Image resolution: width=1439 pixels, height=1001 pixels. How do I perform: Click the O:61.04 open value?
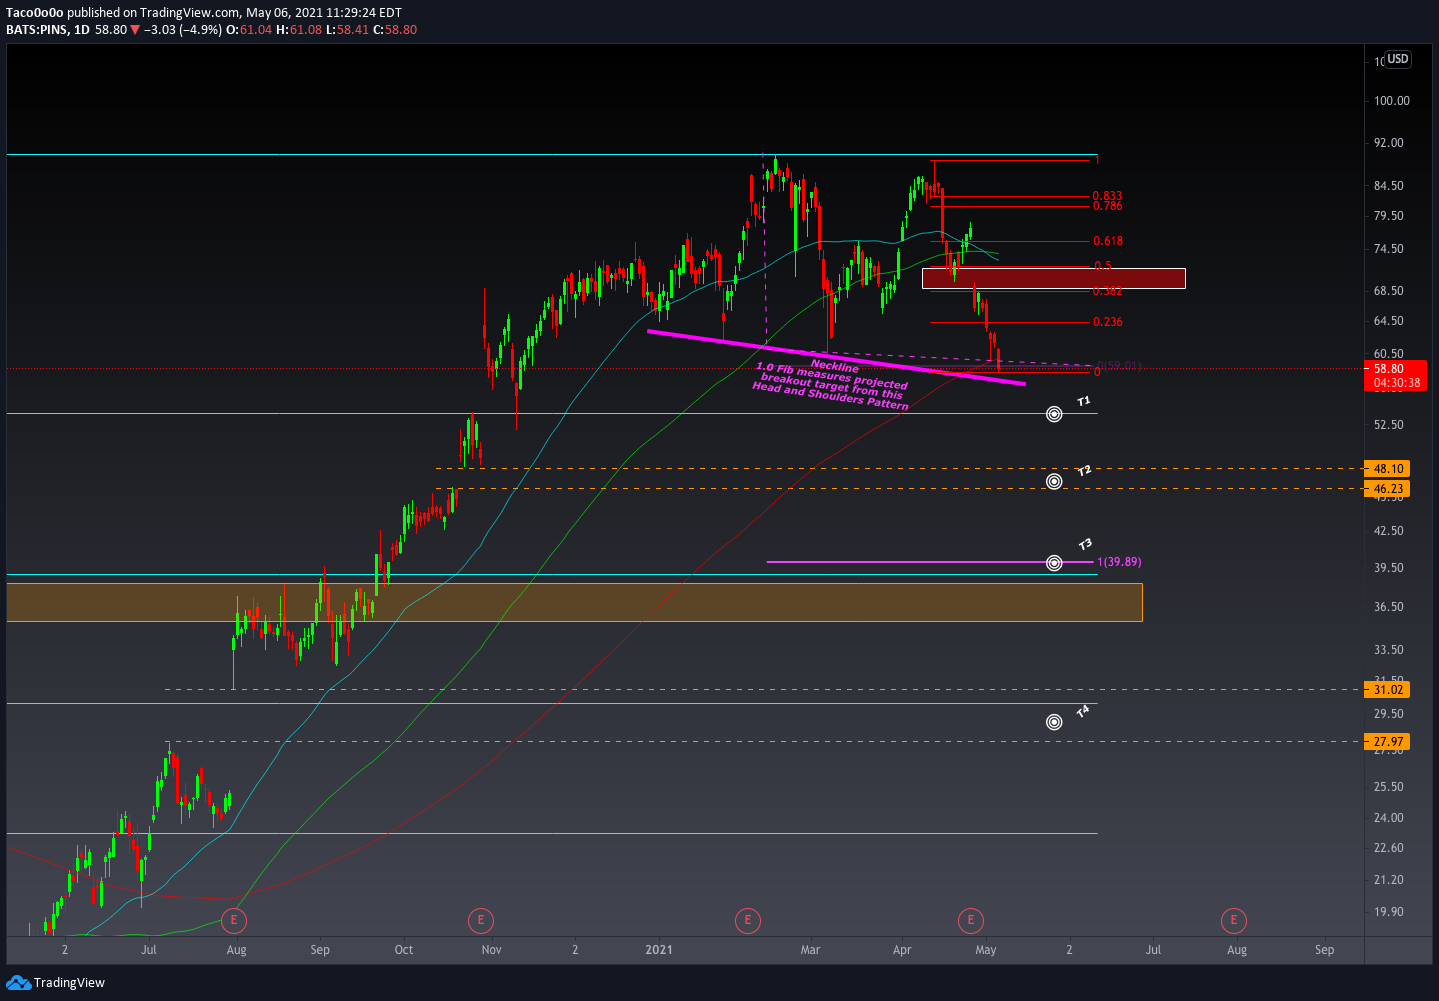click(249, 30)
